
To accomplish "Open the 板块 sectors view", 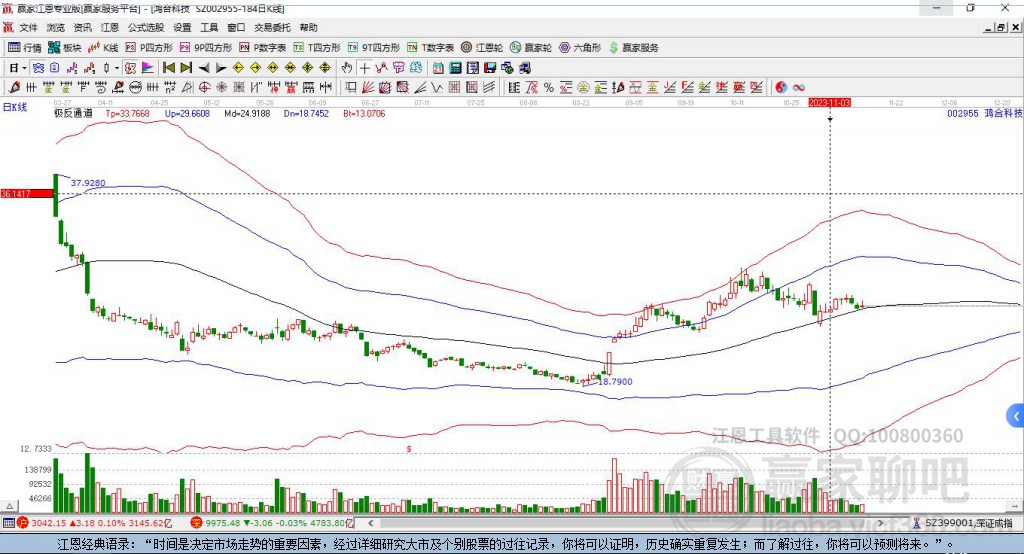I will click(65, 48).
